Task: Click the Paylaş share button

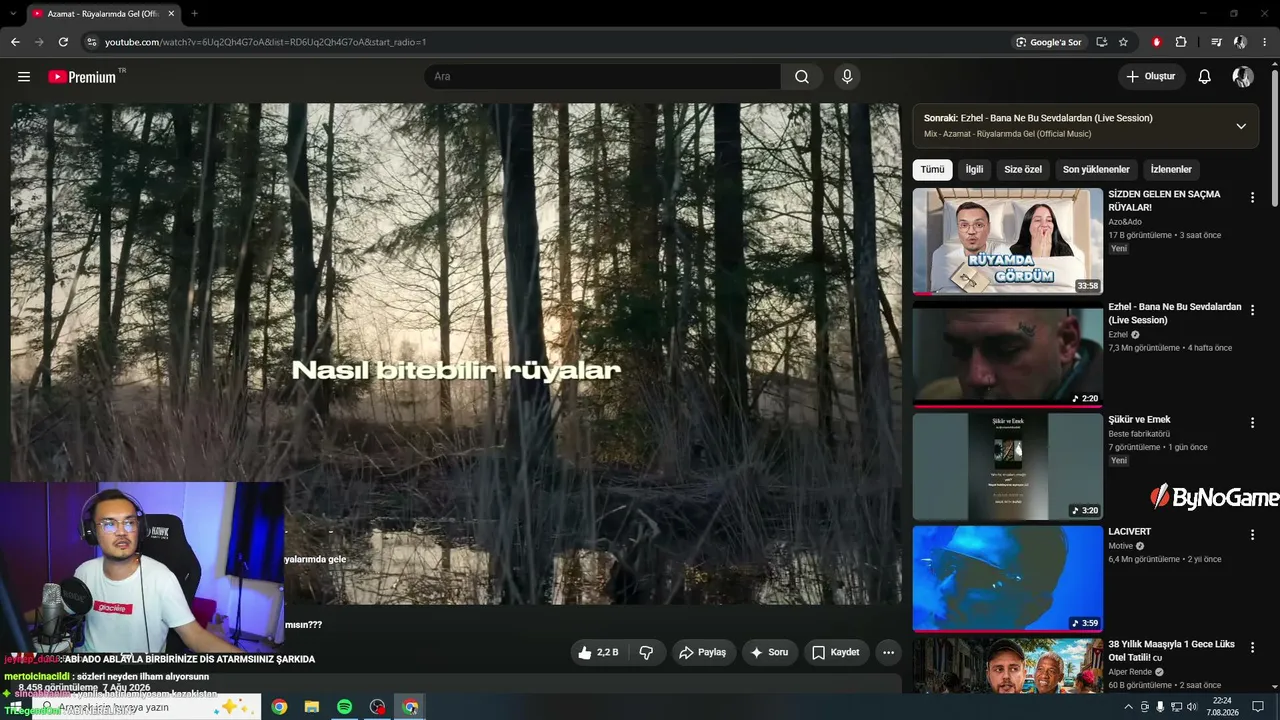Action: tap(702, 652)
